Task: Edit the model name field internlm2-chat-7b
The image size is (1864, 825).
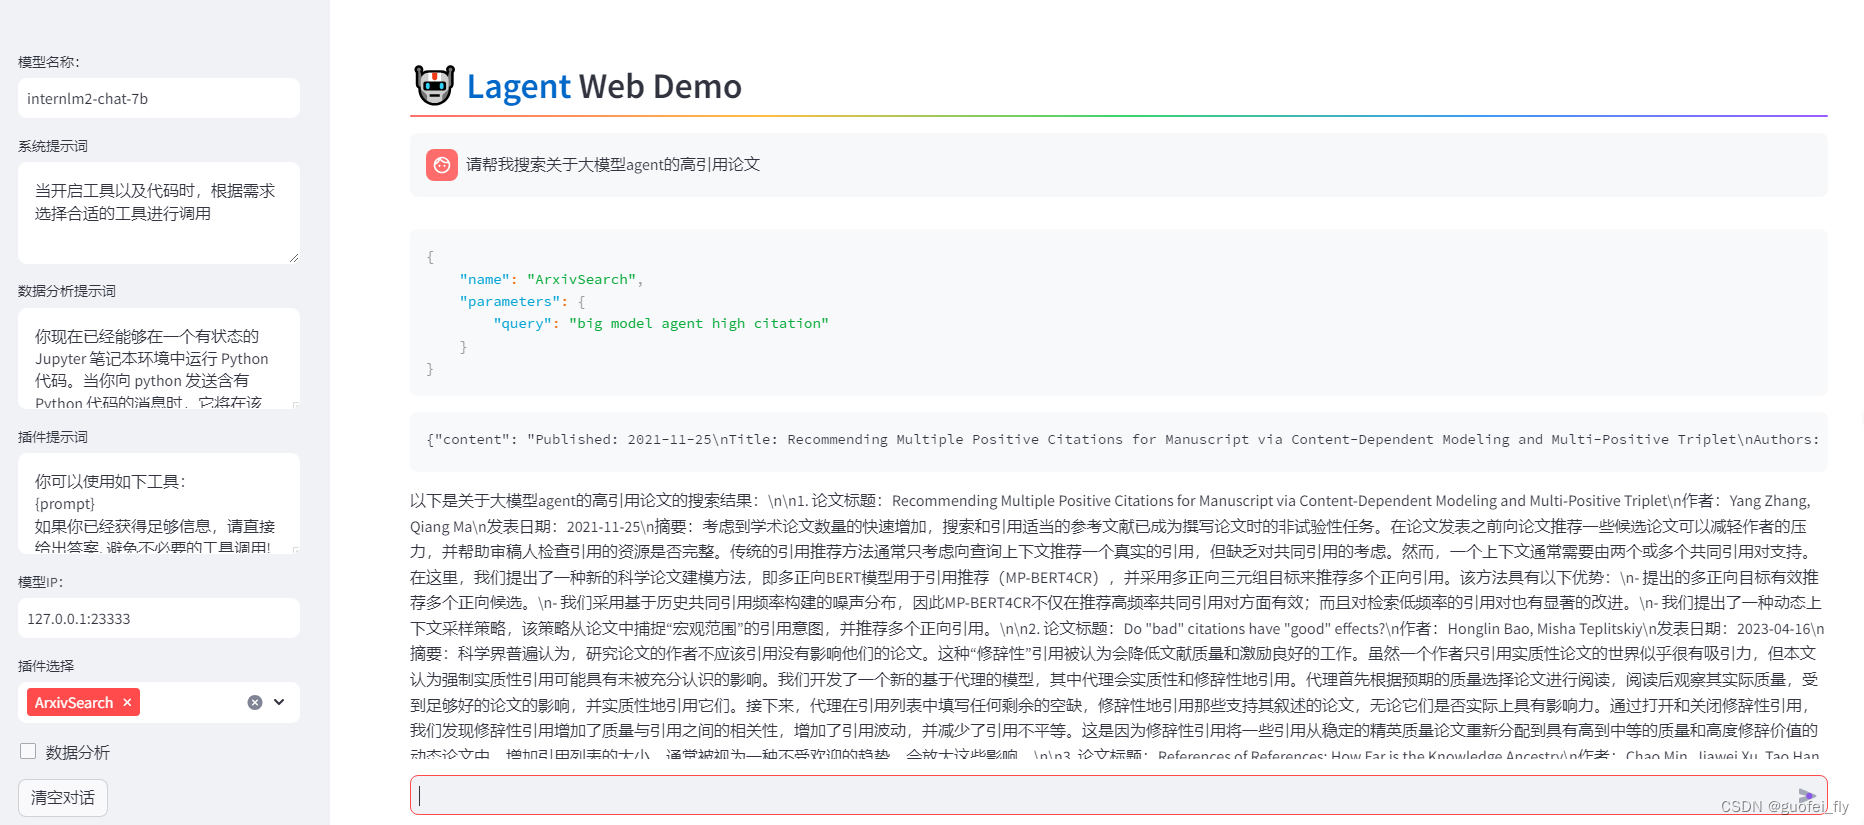Action: point(159,98)
